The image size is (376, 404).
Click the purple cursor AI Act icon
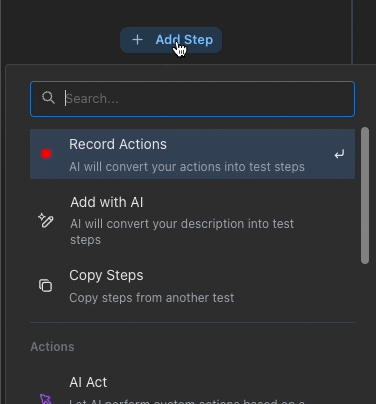pyautogui.click(x=46, y=399)
